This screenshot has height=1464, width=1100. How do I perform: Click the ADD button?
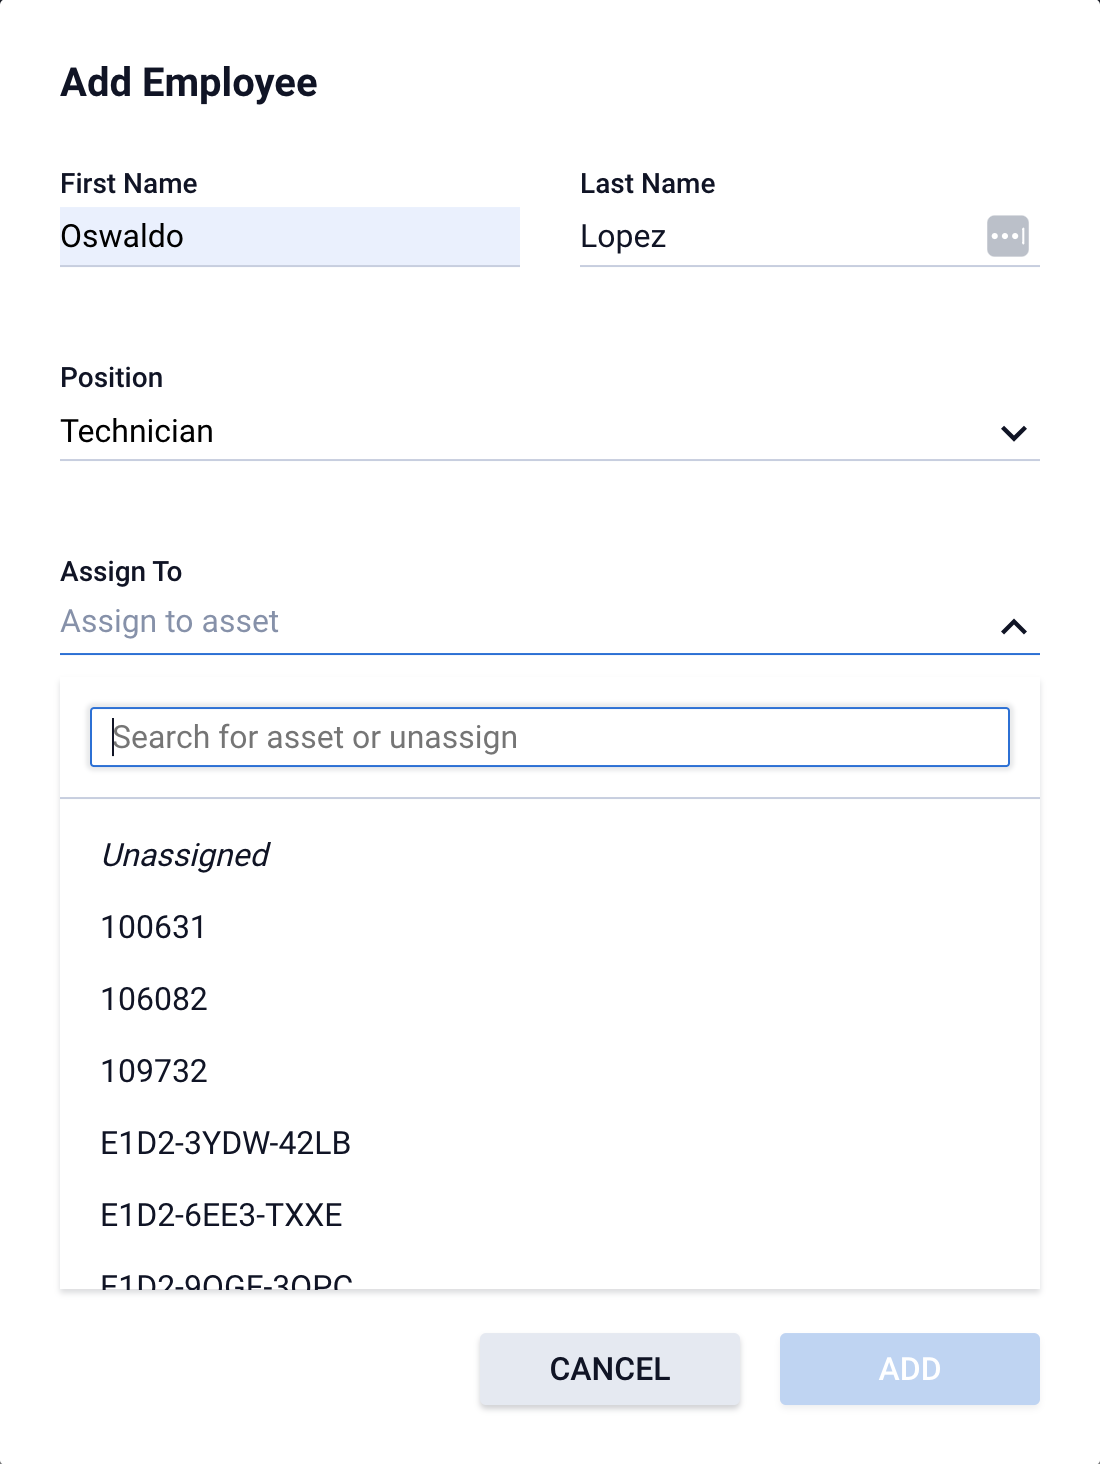(x=908, y=1369)
